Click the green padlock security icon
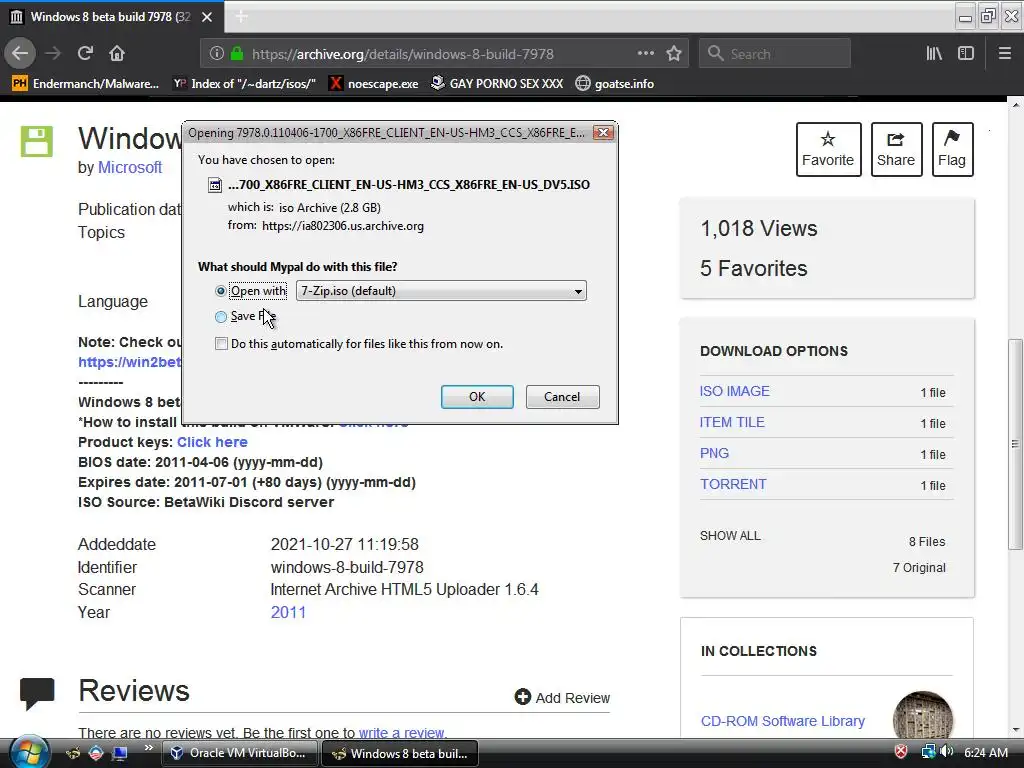Image resolution: width=1024 pixels, height=768 pixels. pos(237,54)
